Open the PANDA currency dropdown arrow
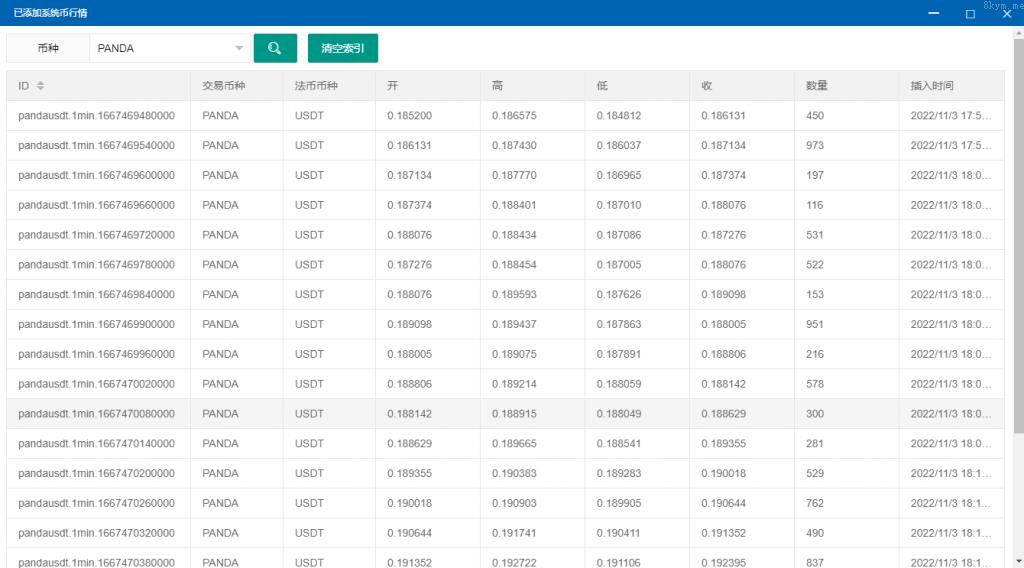Screen dimensions: 1024x568 click(239, 48)
